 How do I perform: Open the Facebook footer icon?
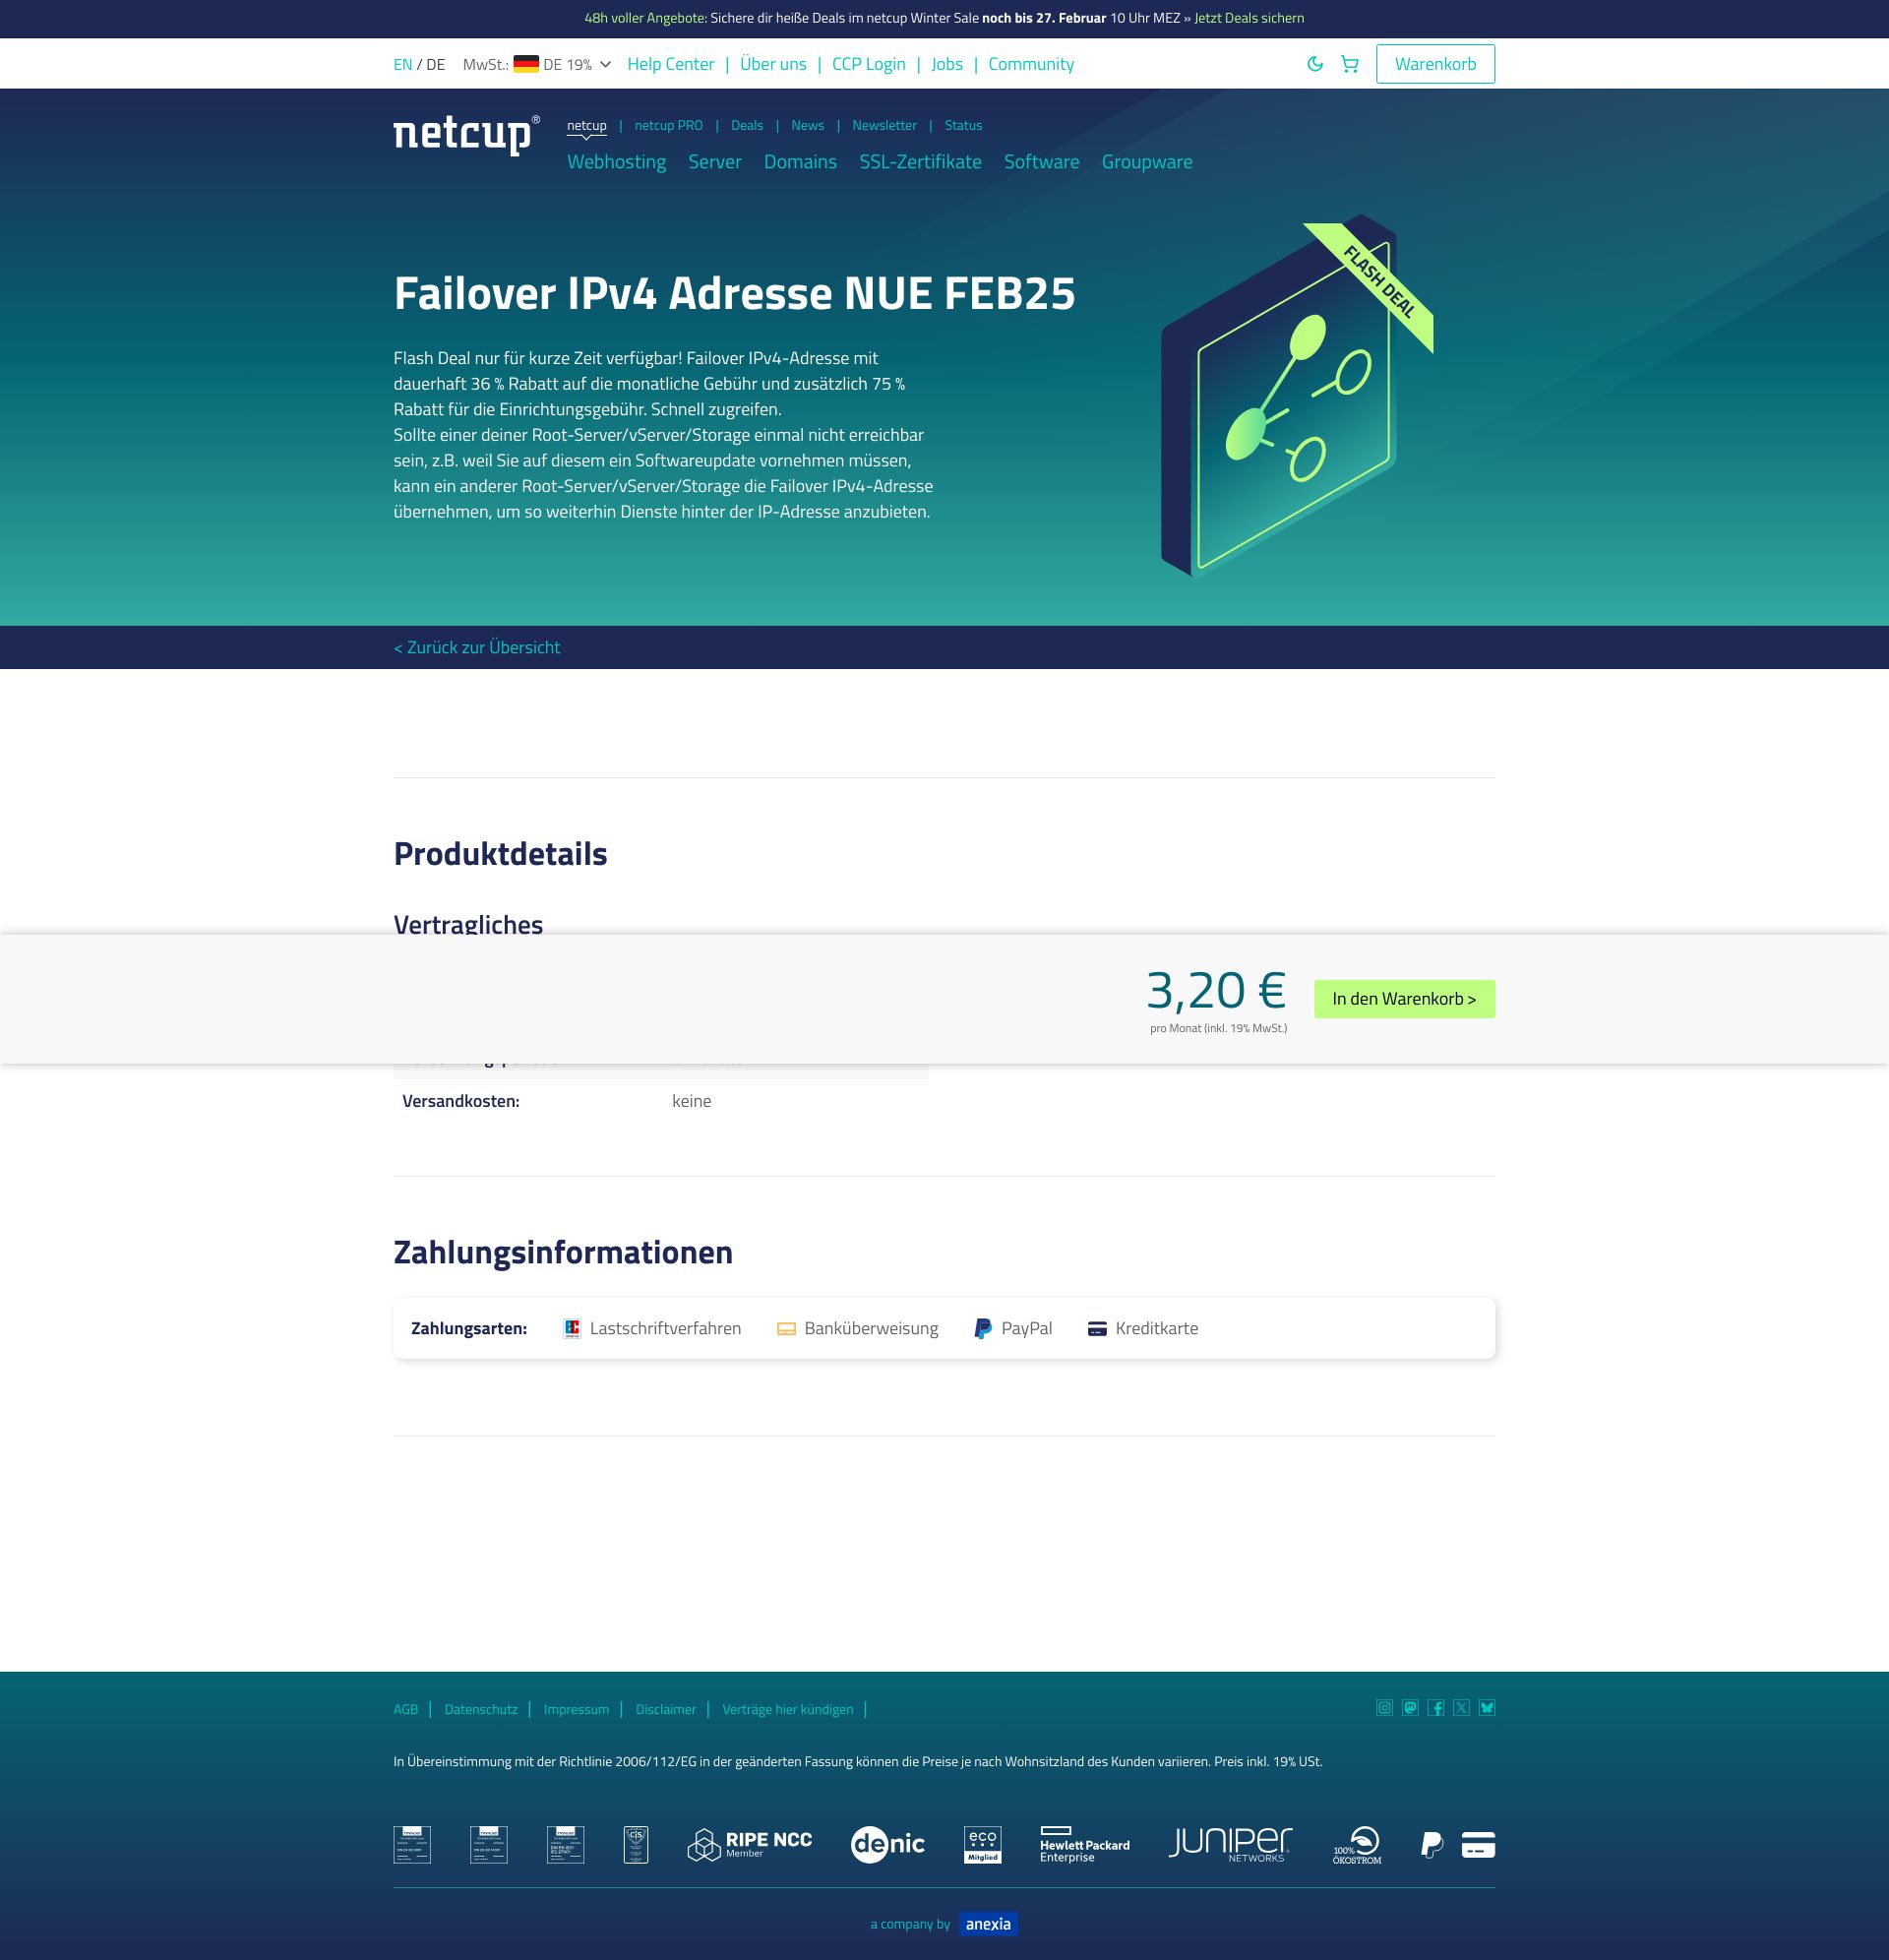tap(1436, 1708)
